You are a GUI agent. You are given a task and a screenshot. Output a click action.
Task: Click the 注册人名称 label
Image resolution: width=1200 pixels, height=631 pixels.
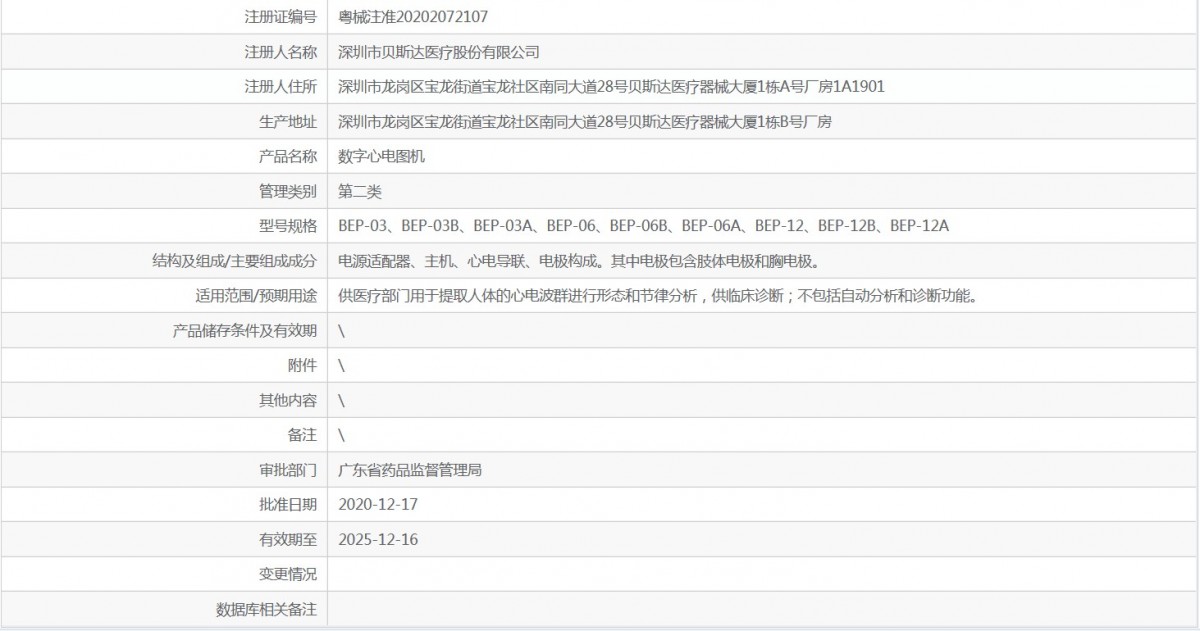[x=281, y=52]
